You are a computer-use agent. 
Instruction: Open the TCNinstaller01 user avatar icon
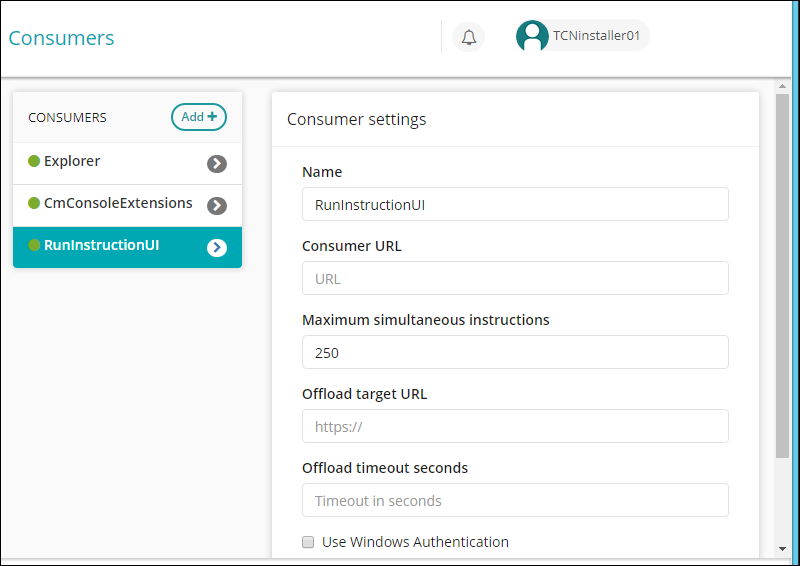pos(532,37)
